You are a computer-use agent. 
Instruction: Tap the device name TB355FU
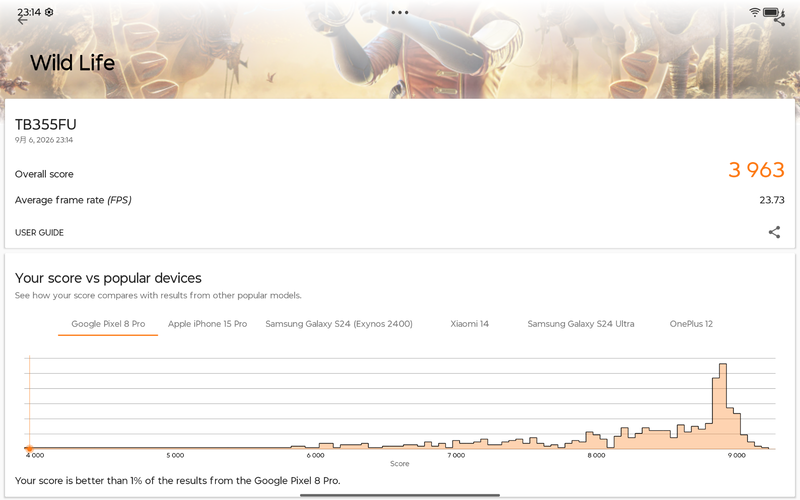point(45,124)
